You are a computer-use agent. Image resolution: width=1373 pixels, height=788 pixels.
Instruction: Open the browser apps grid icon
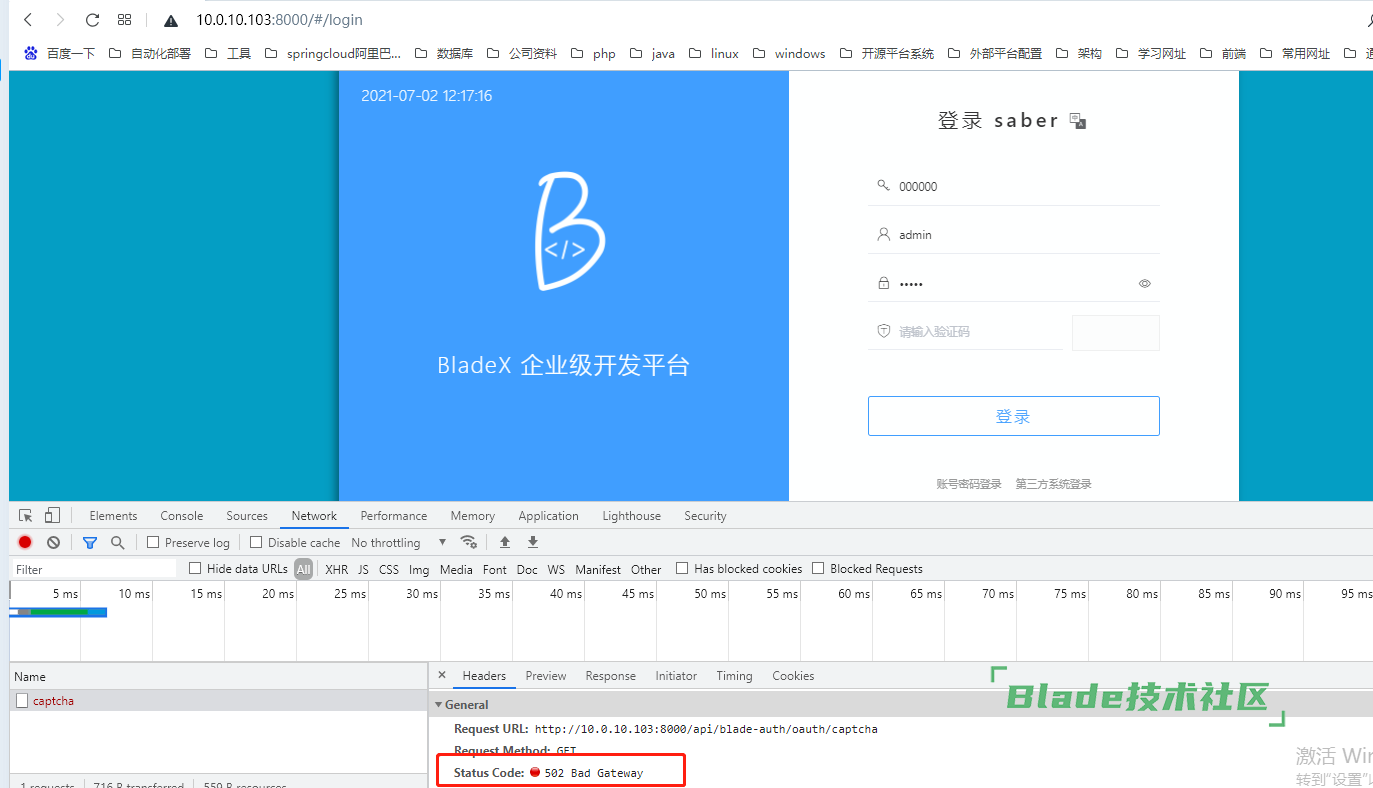125,20
